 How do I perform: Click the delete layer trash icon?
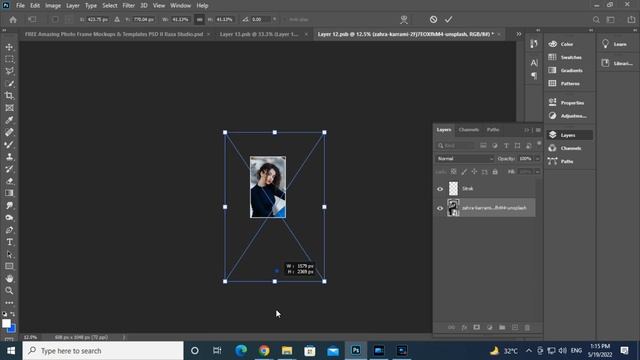pos(527,327)
